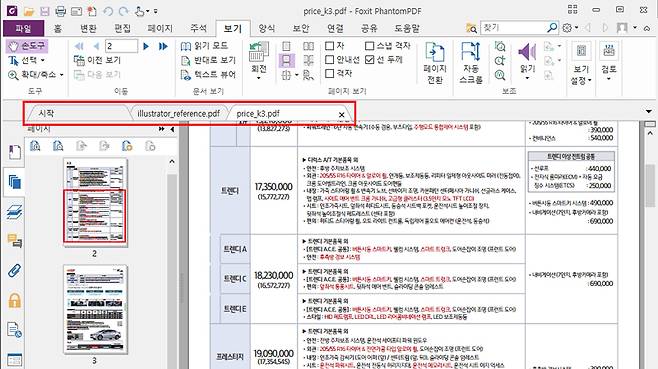The image size is (658, 369).
Task: Go to first page arrow
Action: pyautogui.click(x=78, y=46)
